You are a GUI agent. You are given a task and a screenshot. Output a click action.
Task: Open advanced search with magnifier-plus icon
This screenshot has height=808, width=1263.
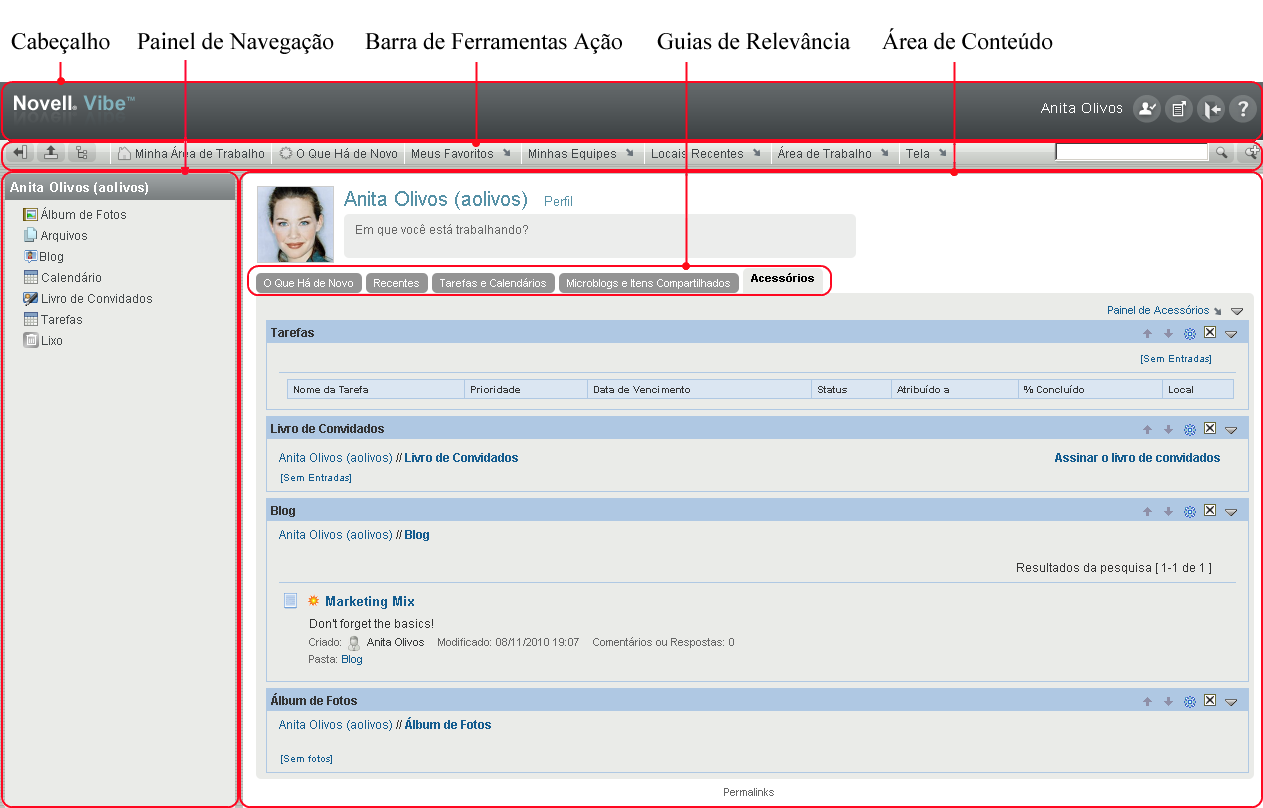point(1249,153)
